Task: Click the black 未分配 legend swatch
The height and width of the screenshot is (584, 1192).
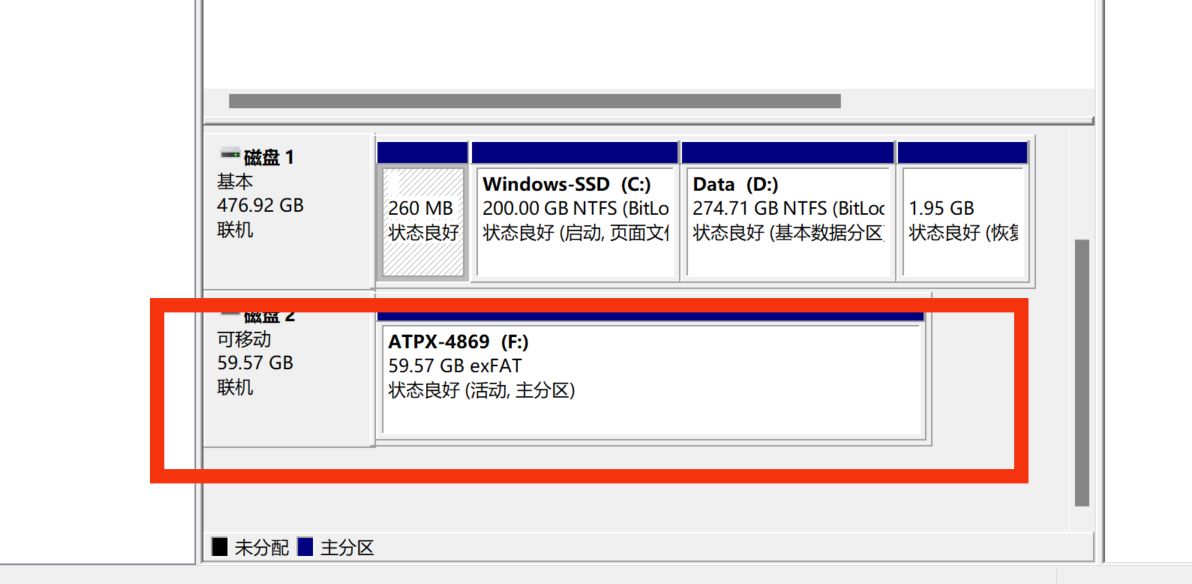Action: click(x=220, y=548)
